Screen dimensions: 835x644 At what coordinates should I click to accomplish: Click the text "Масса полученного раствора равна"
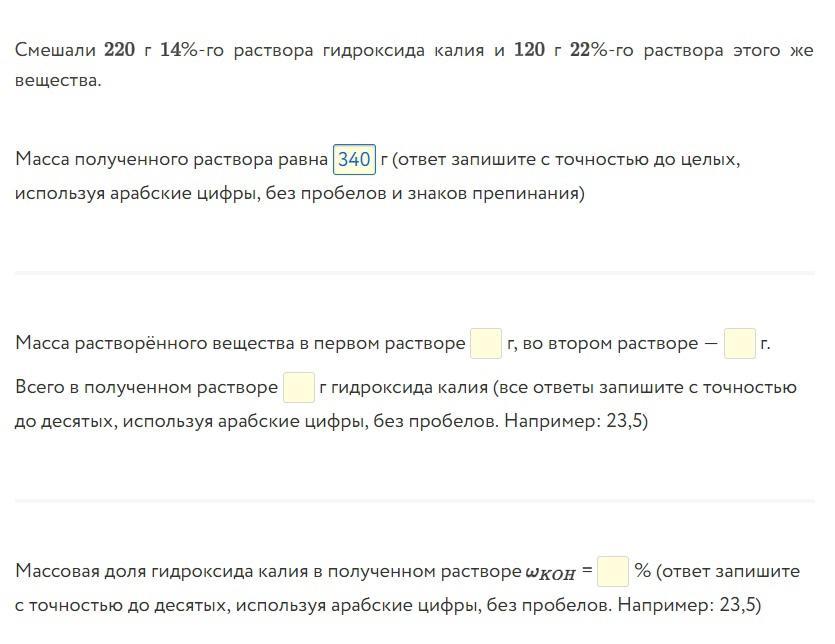171,160
